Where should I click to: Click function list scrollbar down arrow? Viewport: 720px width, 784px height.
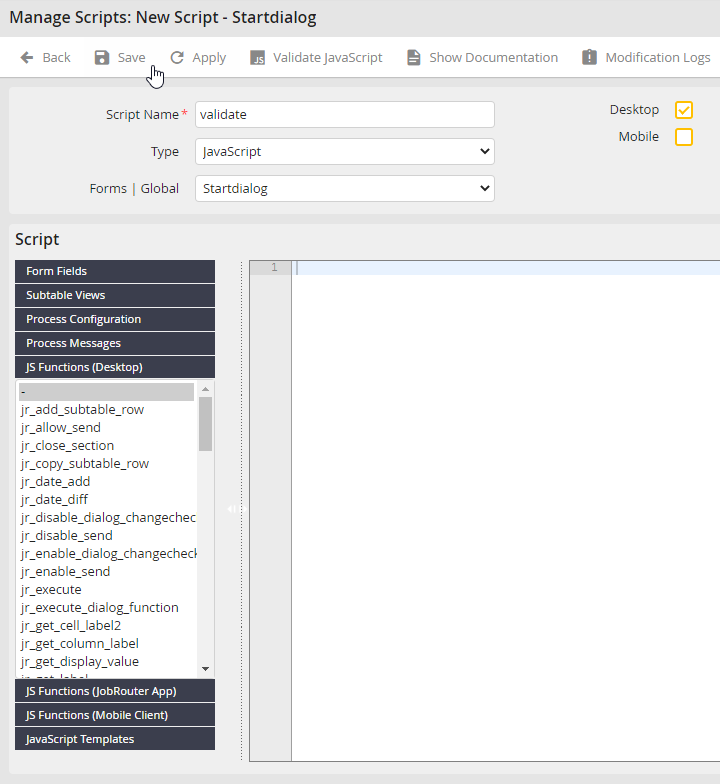(206, 669)
